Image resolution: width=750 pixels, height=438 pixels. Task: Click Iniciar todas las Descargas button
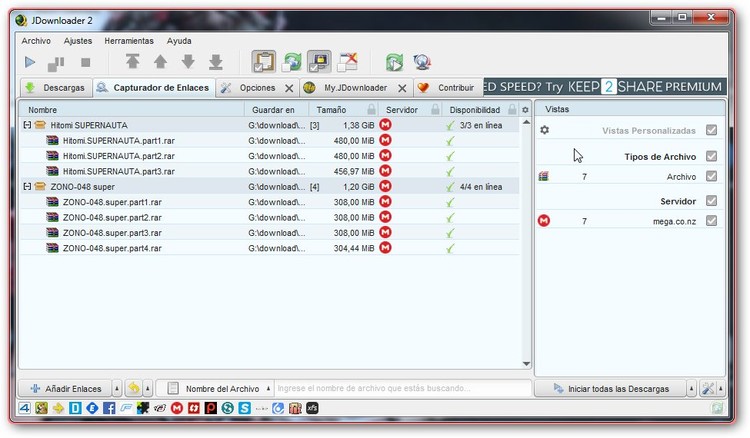pos(611,389)
